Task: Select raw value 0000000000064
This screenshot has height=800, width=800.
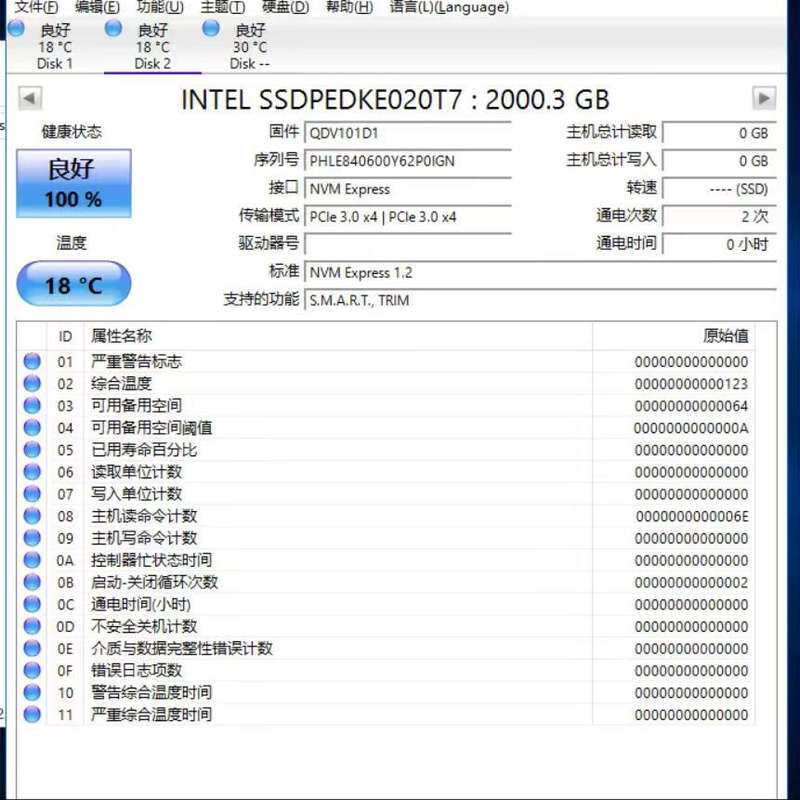Action: point(691,406)
